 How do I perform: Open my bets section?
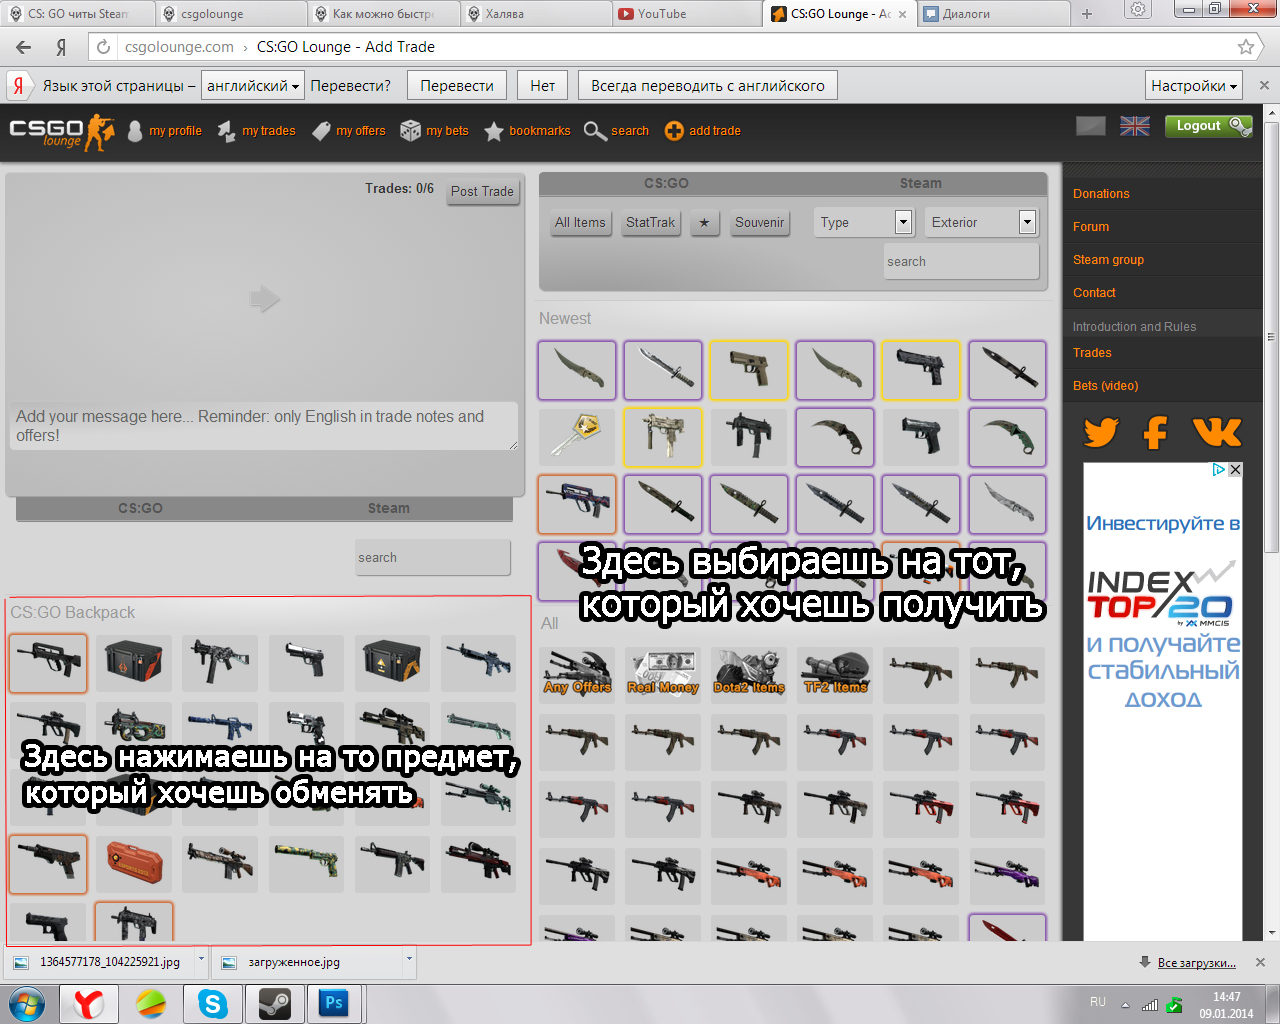(434, 131)
